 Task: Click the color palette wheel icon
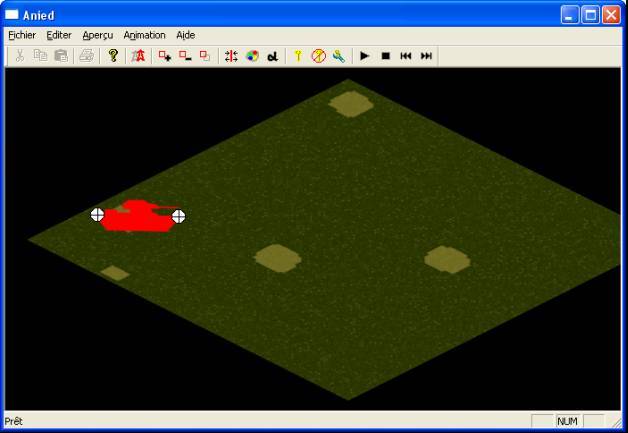[252, 56]
